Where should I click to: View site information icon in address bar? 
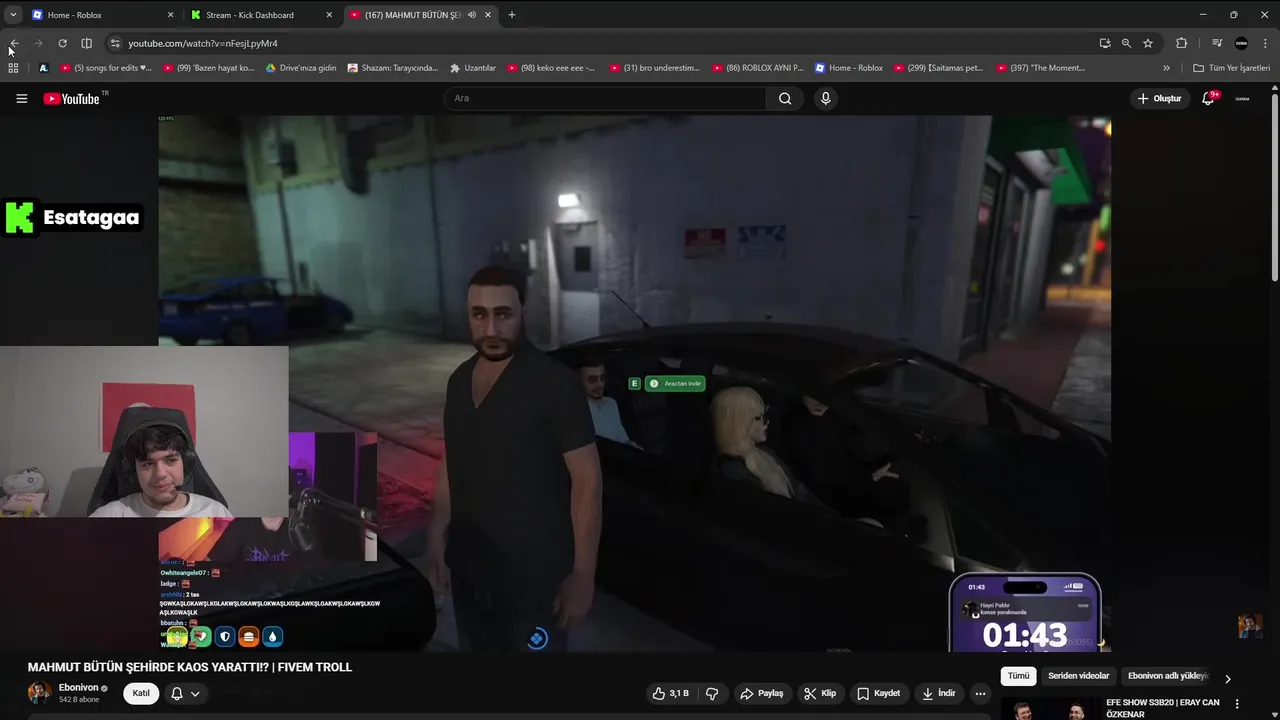point(115,43)
